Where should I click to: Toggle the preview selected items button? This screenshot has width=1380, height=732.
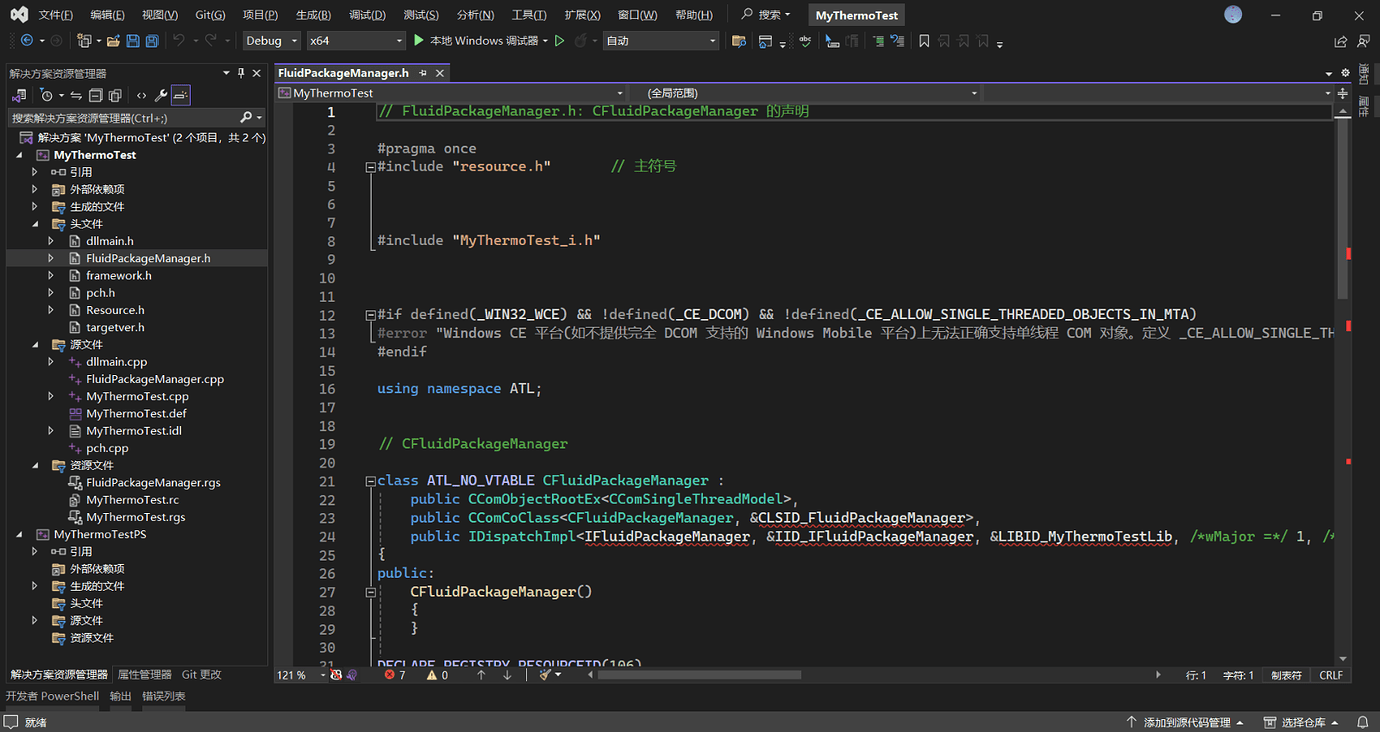point(180,95)
